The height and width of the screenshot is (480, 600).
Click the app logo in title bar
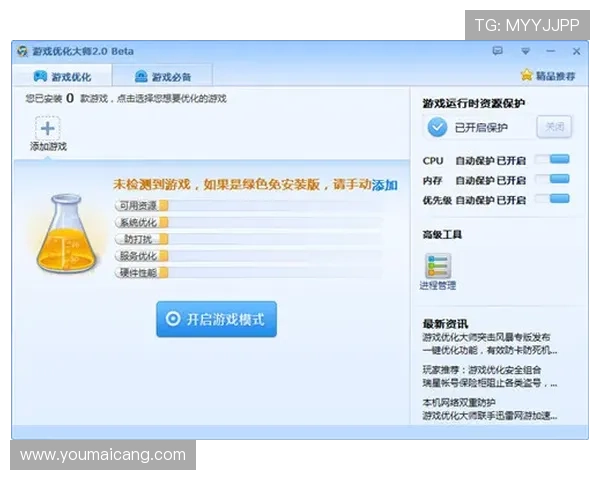[x=22, y=51]
